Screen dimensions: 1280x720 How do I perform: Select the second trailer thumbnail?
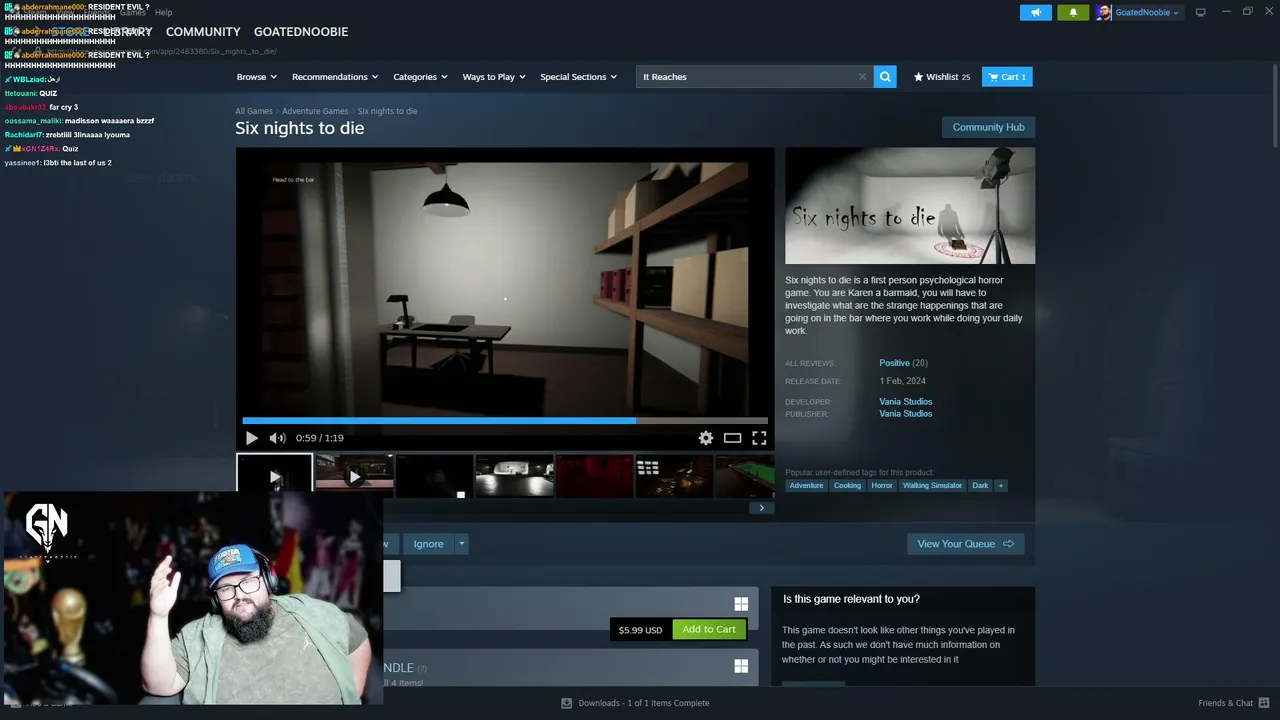coord(354,476)
